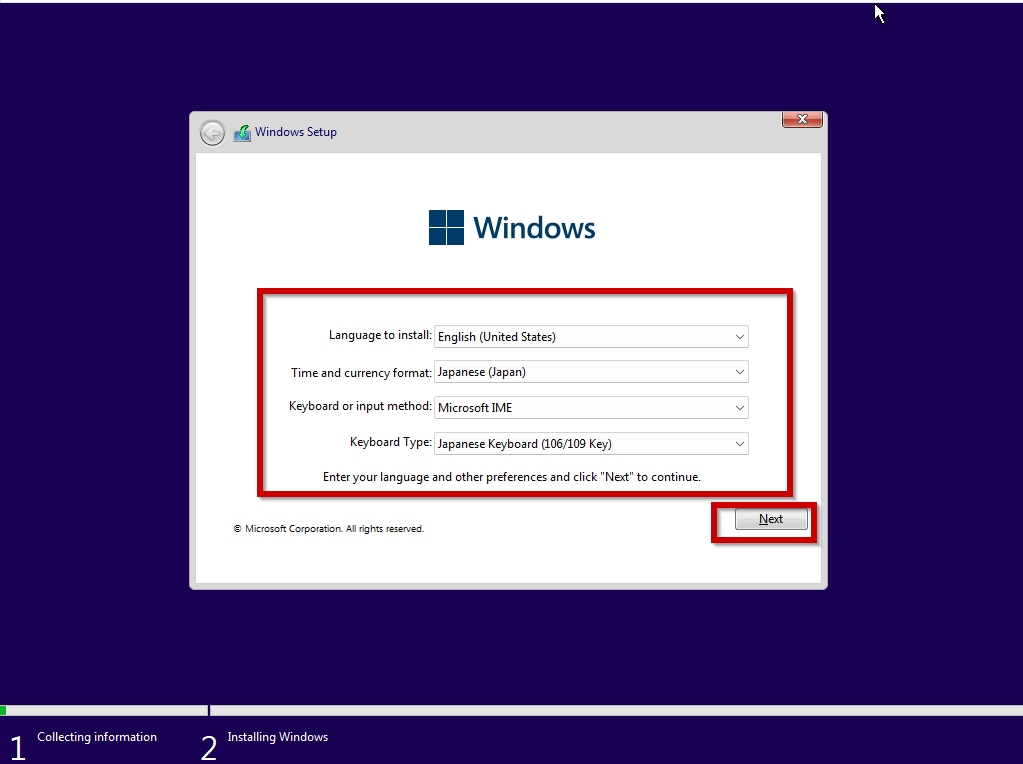This screenshot has height=764, width=1023.
Task: Open the Keyboard Type dropdown
Action: pyautogui.click(x=591, y=444)
